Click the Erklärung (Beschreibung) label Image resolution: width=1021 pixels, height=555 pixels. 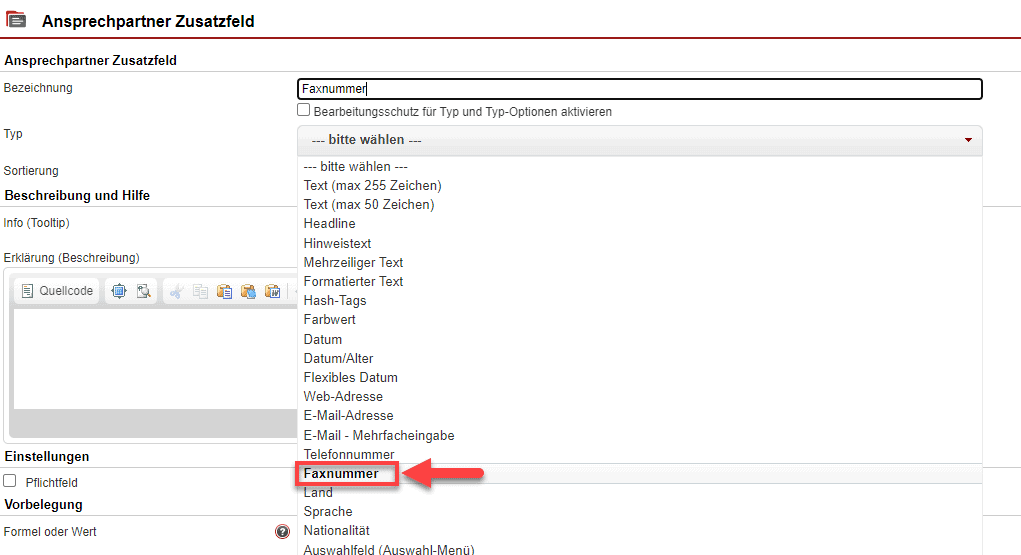(71, 258)
